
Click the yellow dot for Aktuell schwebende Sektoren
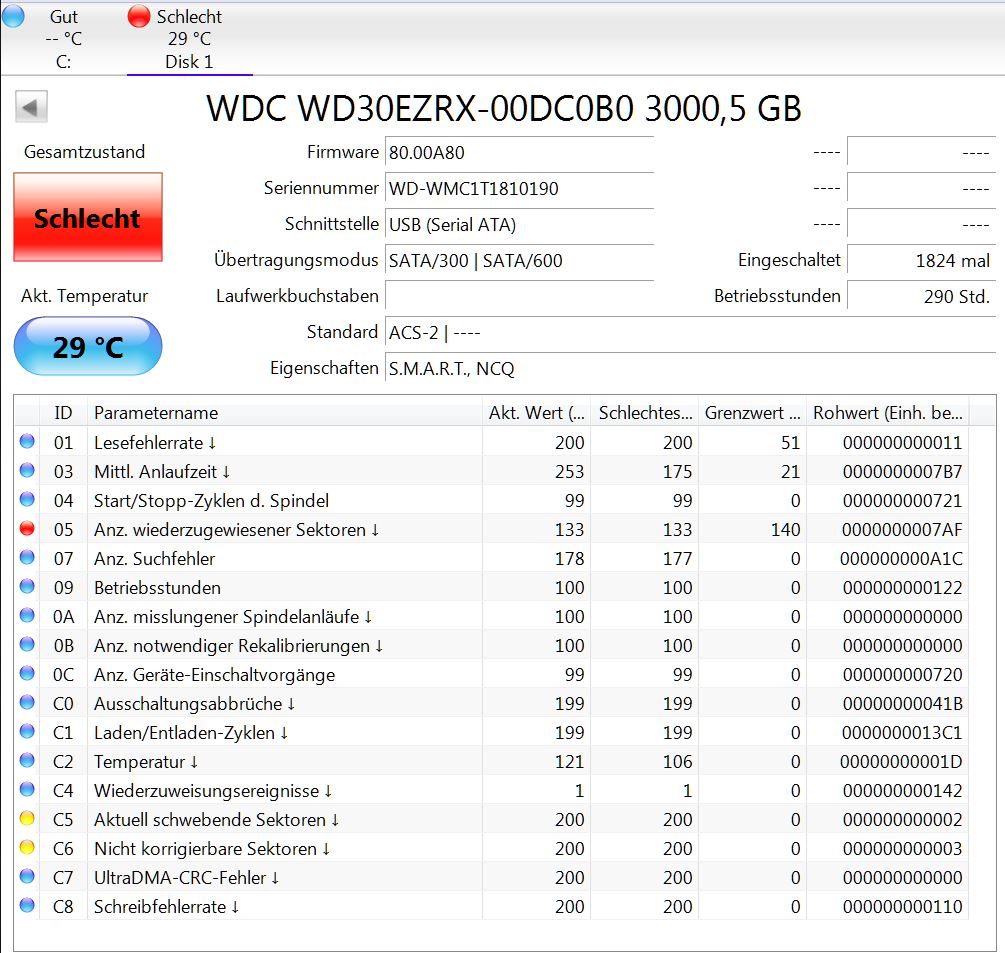27,818
